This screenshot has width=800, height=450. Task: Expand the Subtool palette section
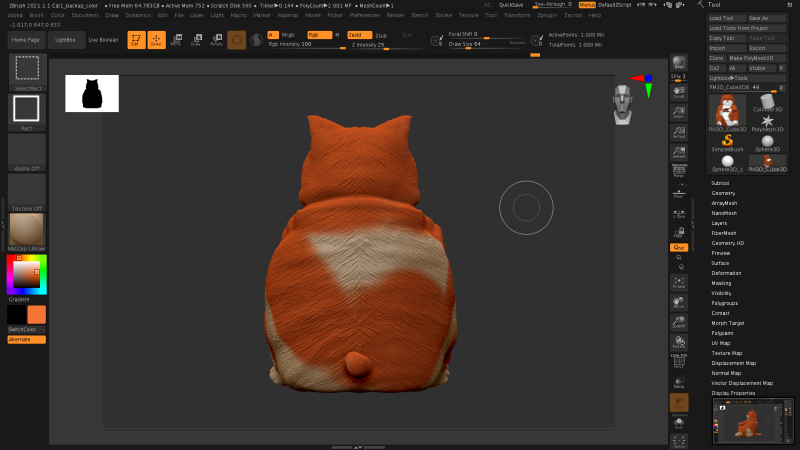pos(720,183)
